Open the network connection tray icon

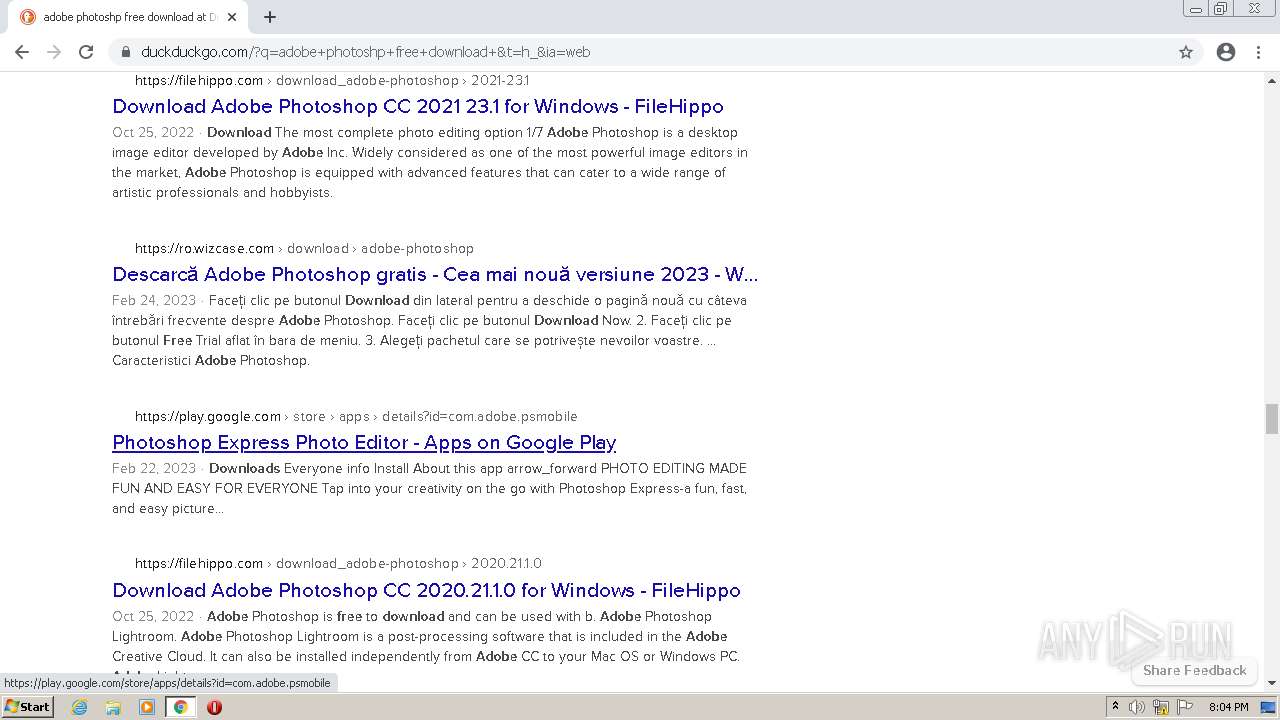pyautogui.click(x=1161, y=707)
